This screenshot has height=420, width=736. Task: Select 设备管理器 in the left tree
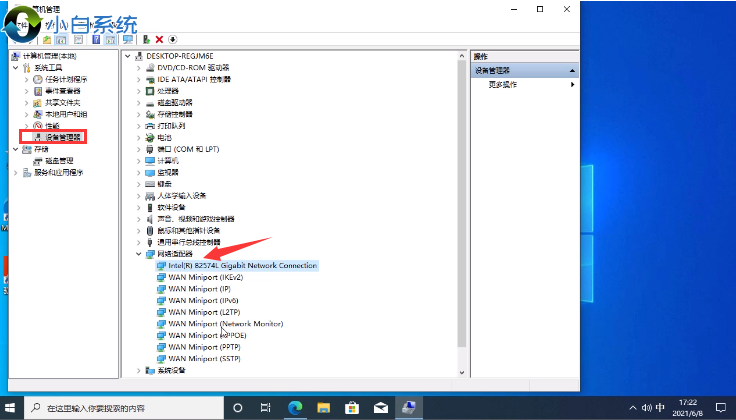click(x=62, y=137)
